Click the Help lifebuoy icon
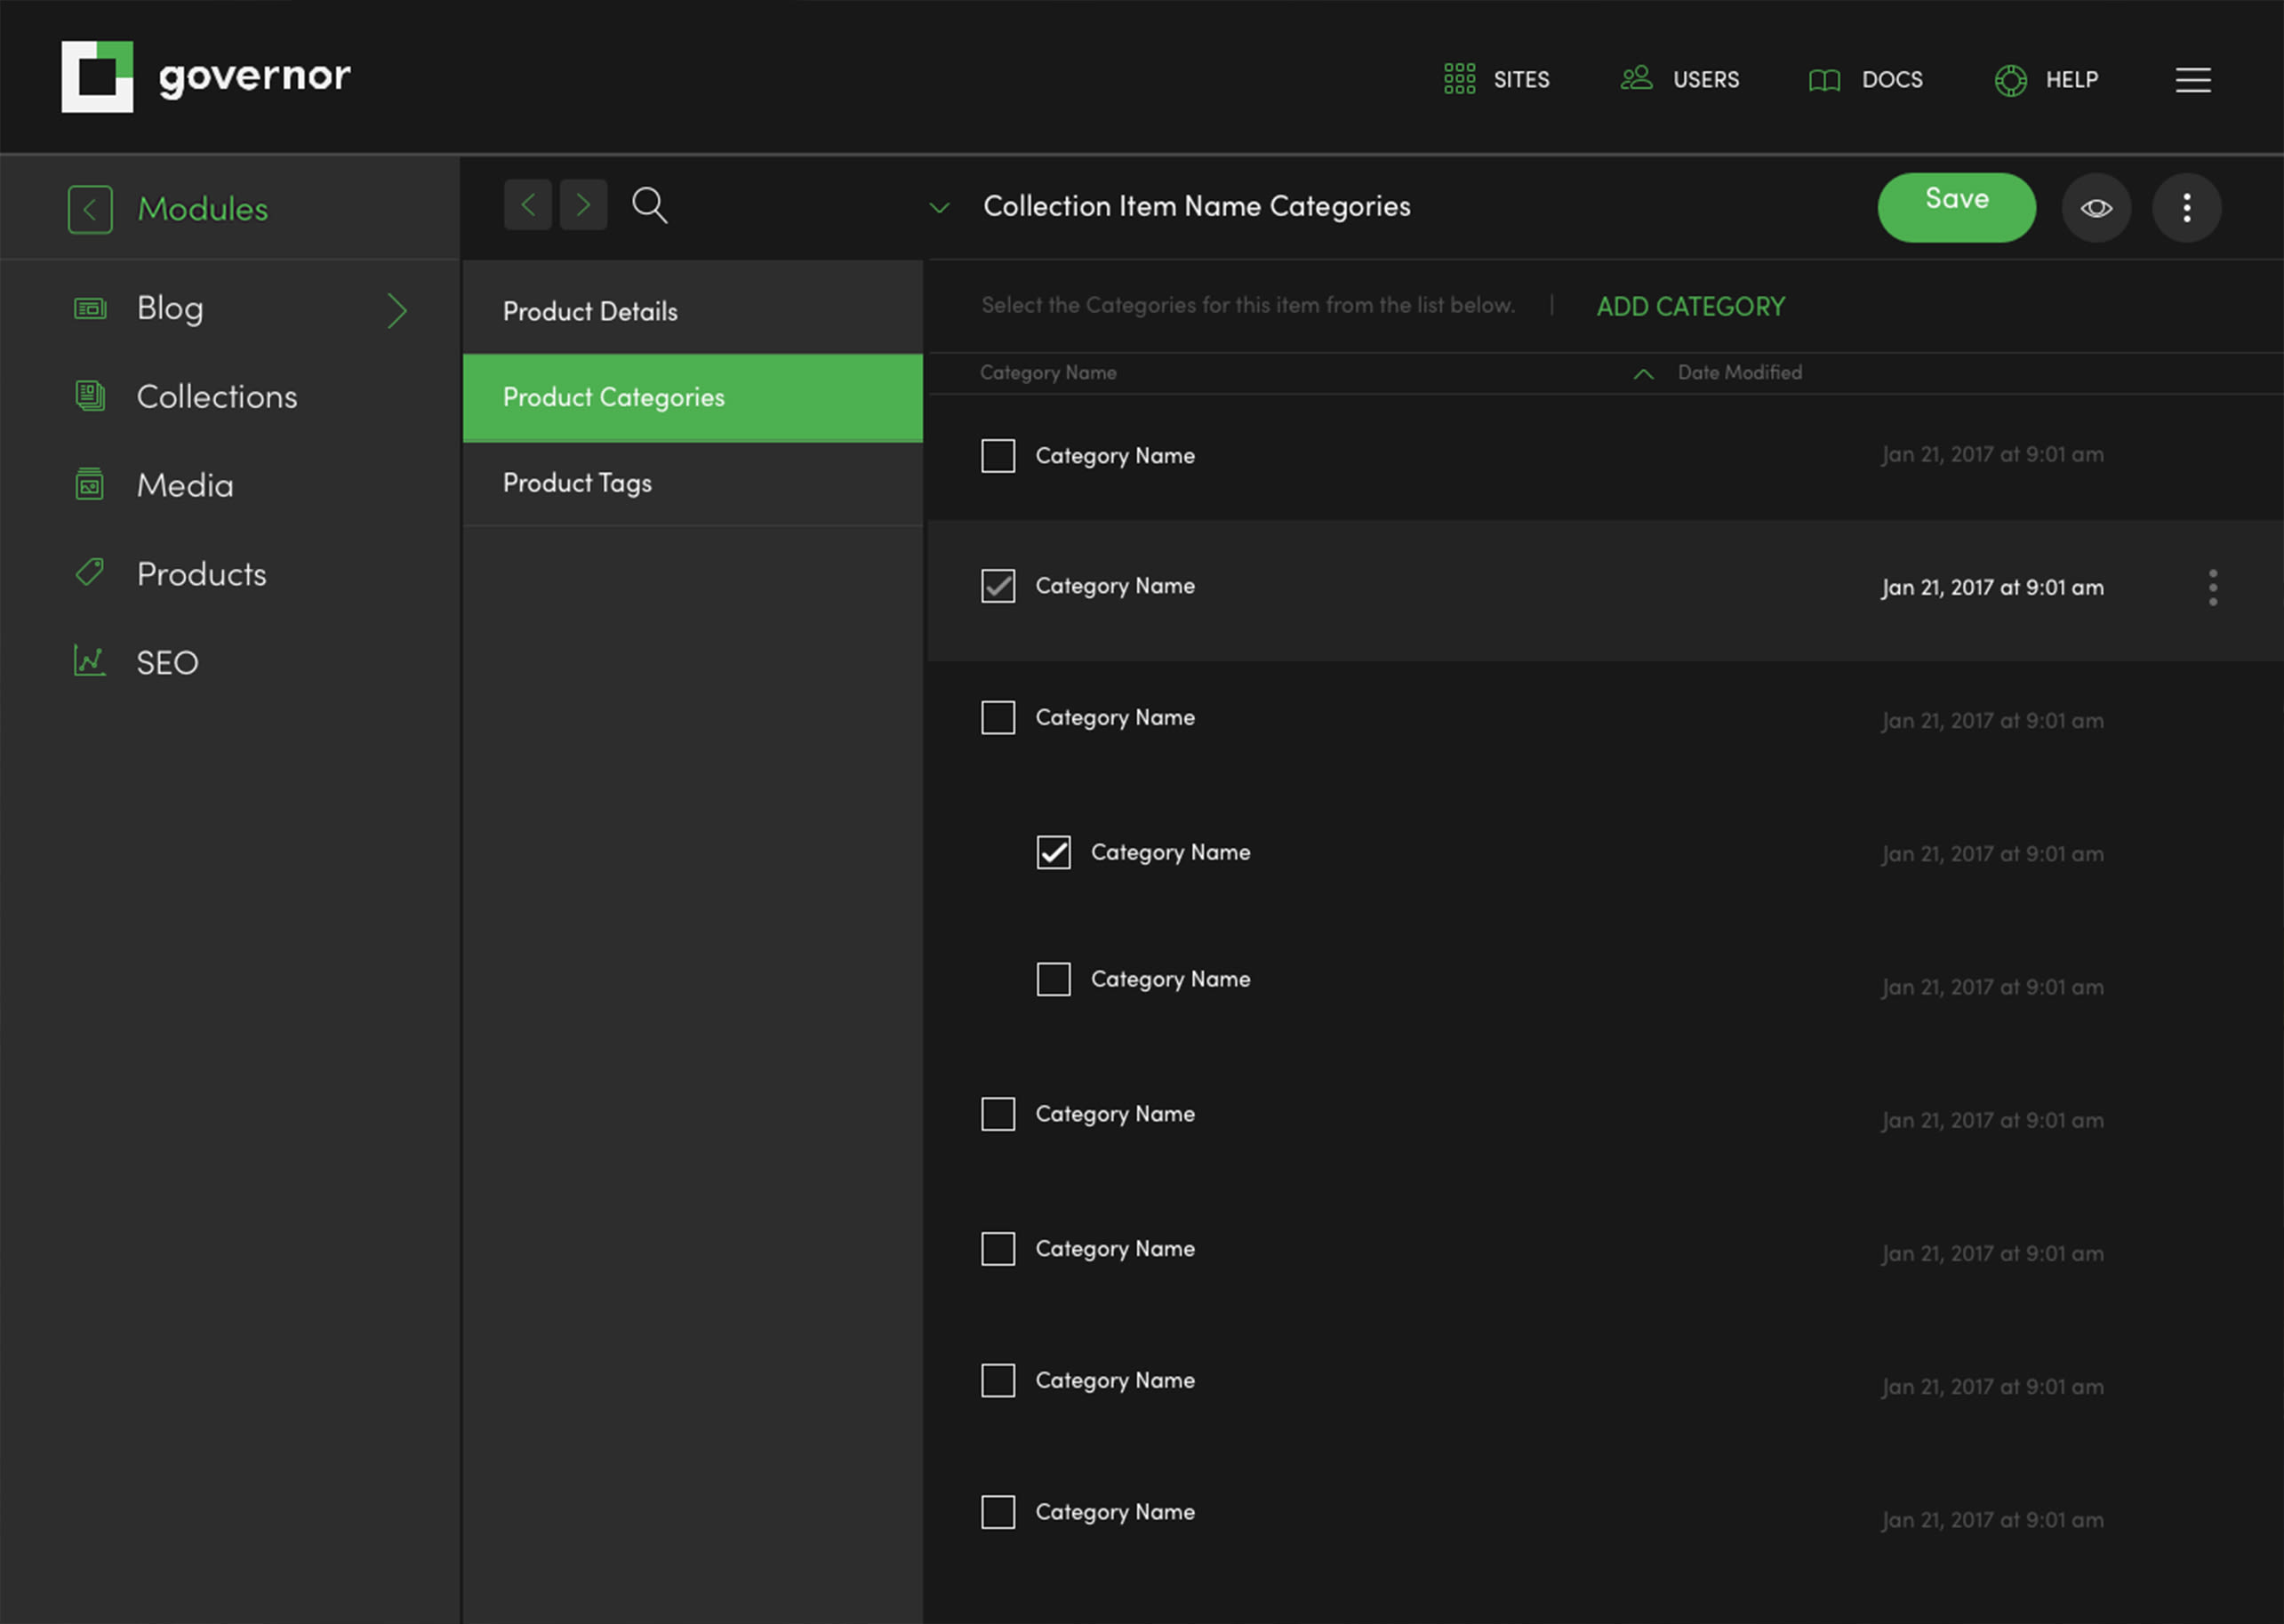 (x=2010, y=80)
